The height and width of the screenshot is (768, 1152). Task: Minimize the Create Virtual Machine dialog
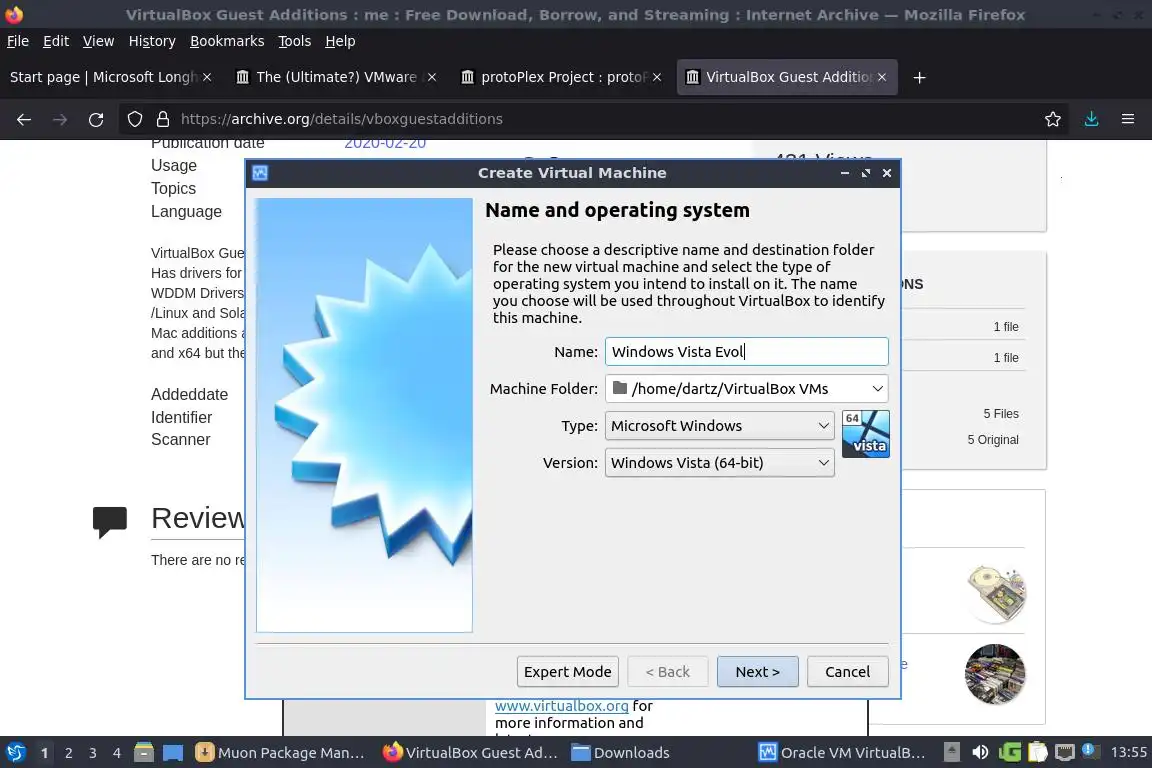coord(845,173)
